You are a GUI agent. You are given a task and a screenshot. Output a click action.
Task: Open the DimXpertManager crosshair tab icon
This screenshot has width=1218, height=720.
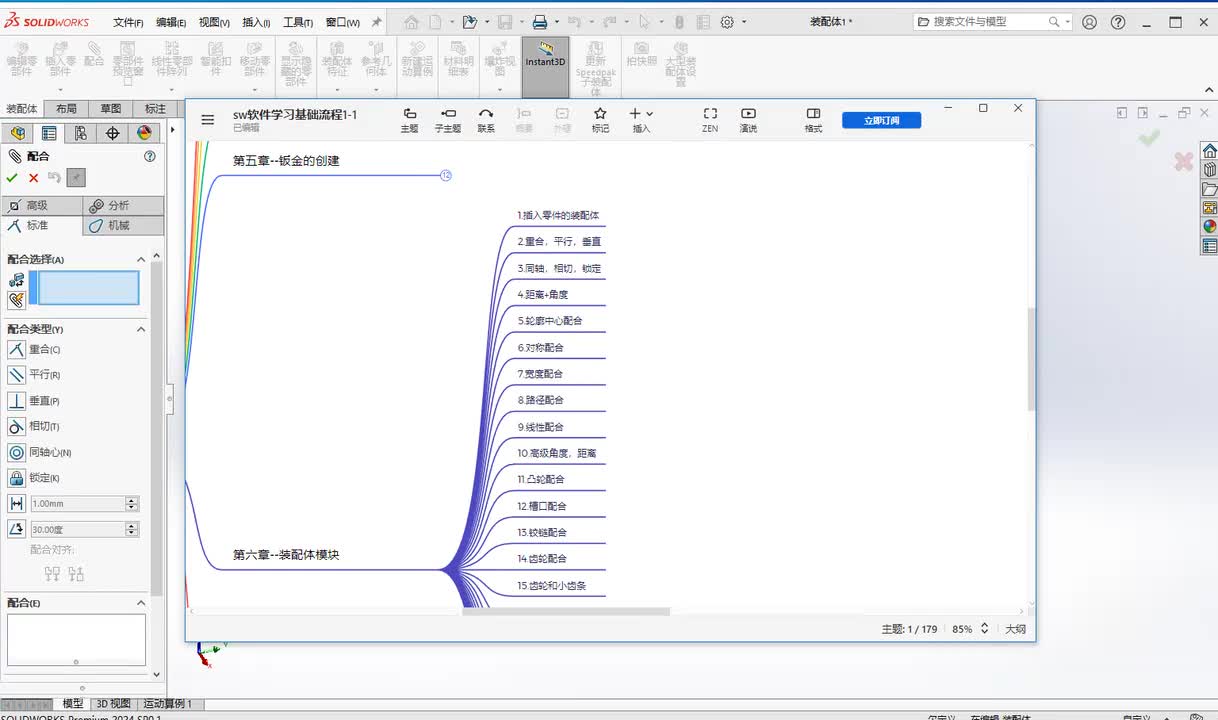point(113,133)
